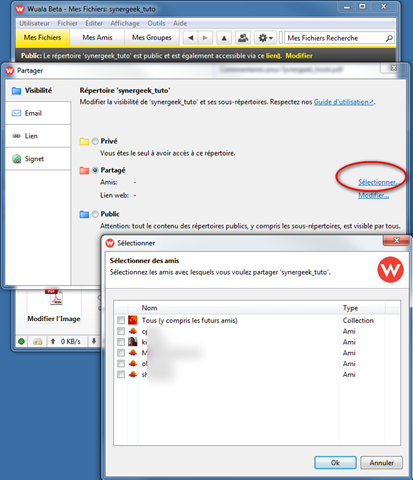Screen dimensions: 413x480
Task: Select the Public radio button
Action: (95, 214)
